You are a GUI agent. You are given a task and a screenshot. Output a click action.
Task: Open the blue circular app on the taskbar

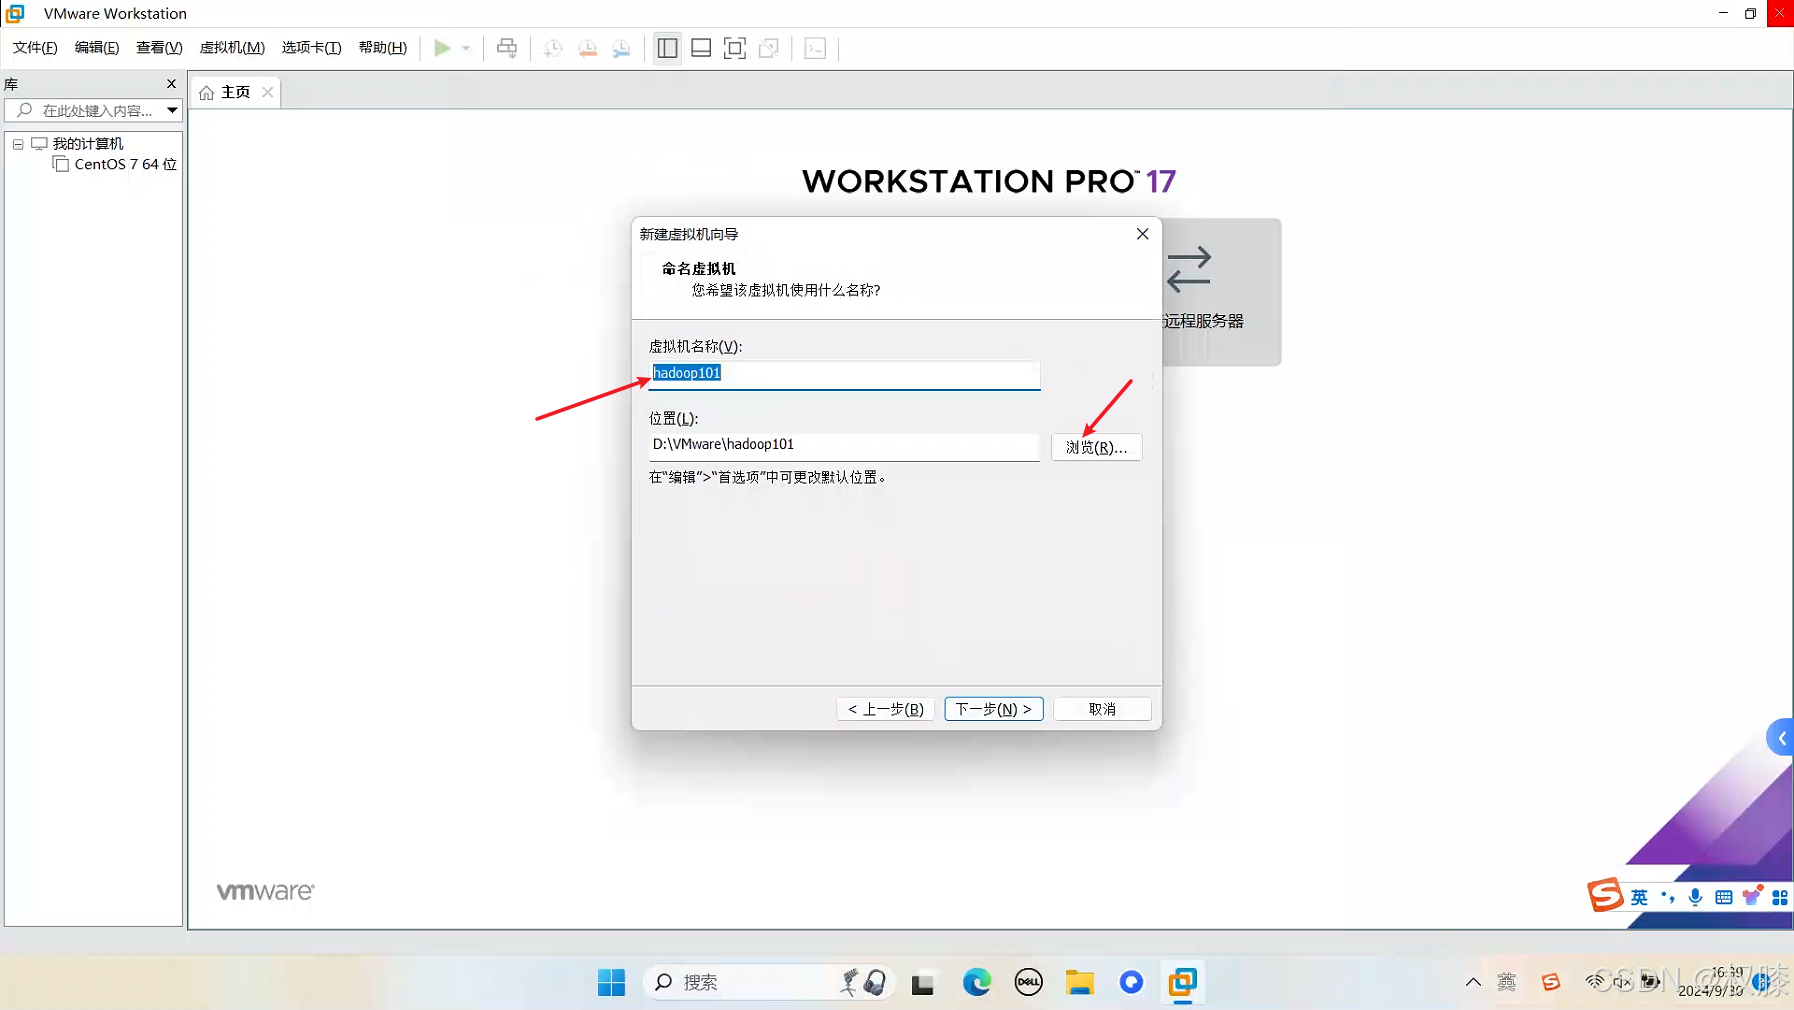(x=1131, y=983)
